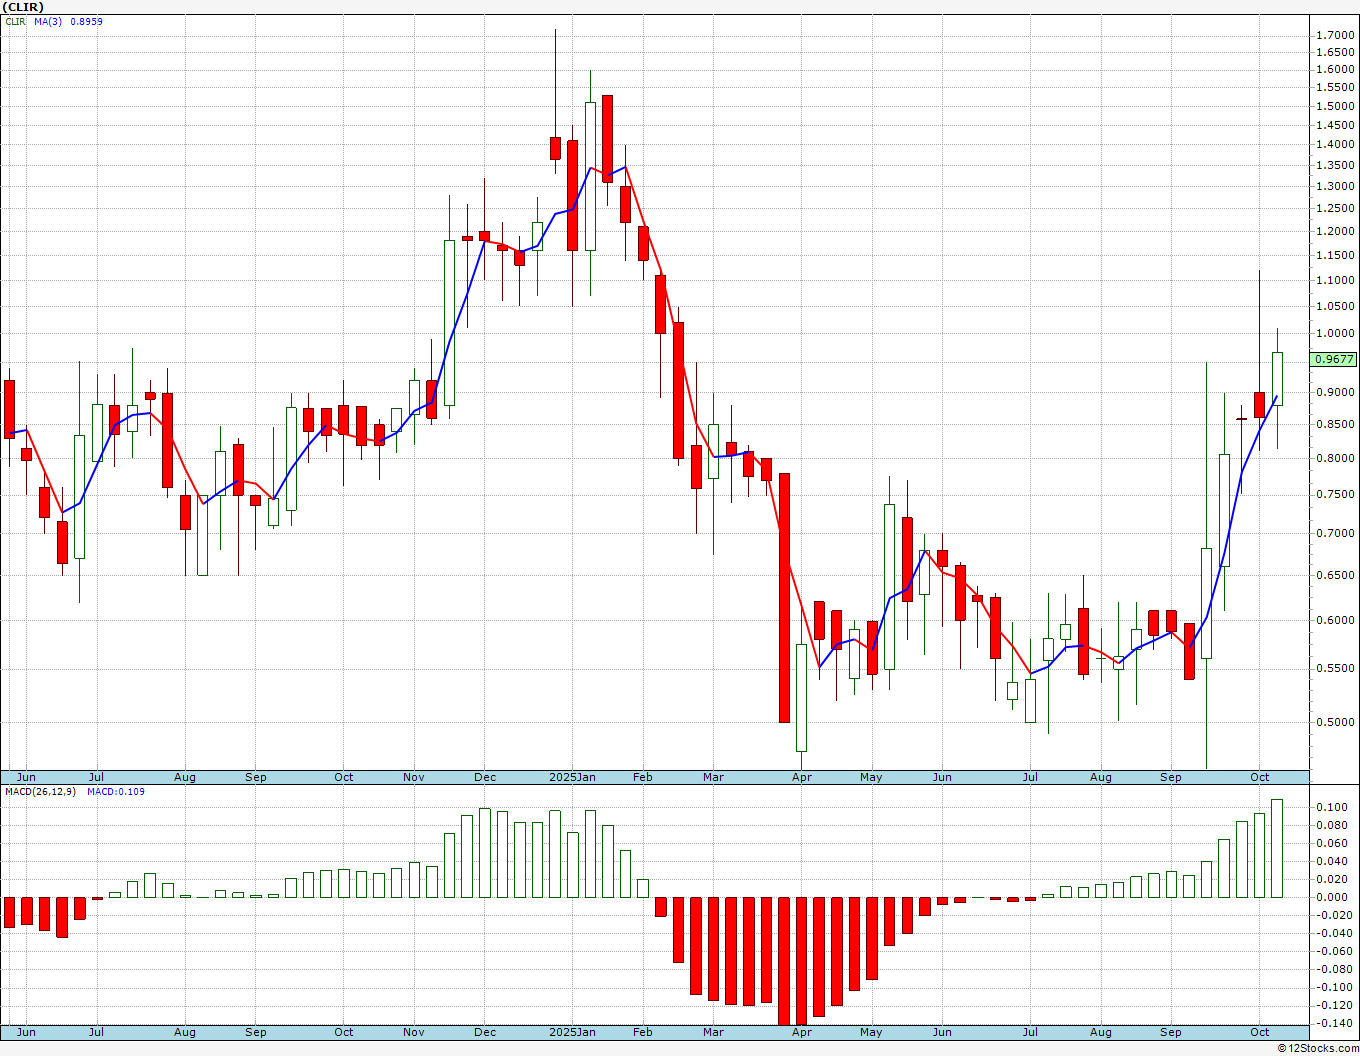This screenshot has height=1056, width=1360.
Task: Select the 1.4500 price axis label
Action: (1336, 126)
